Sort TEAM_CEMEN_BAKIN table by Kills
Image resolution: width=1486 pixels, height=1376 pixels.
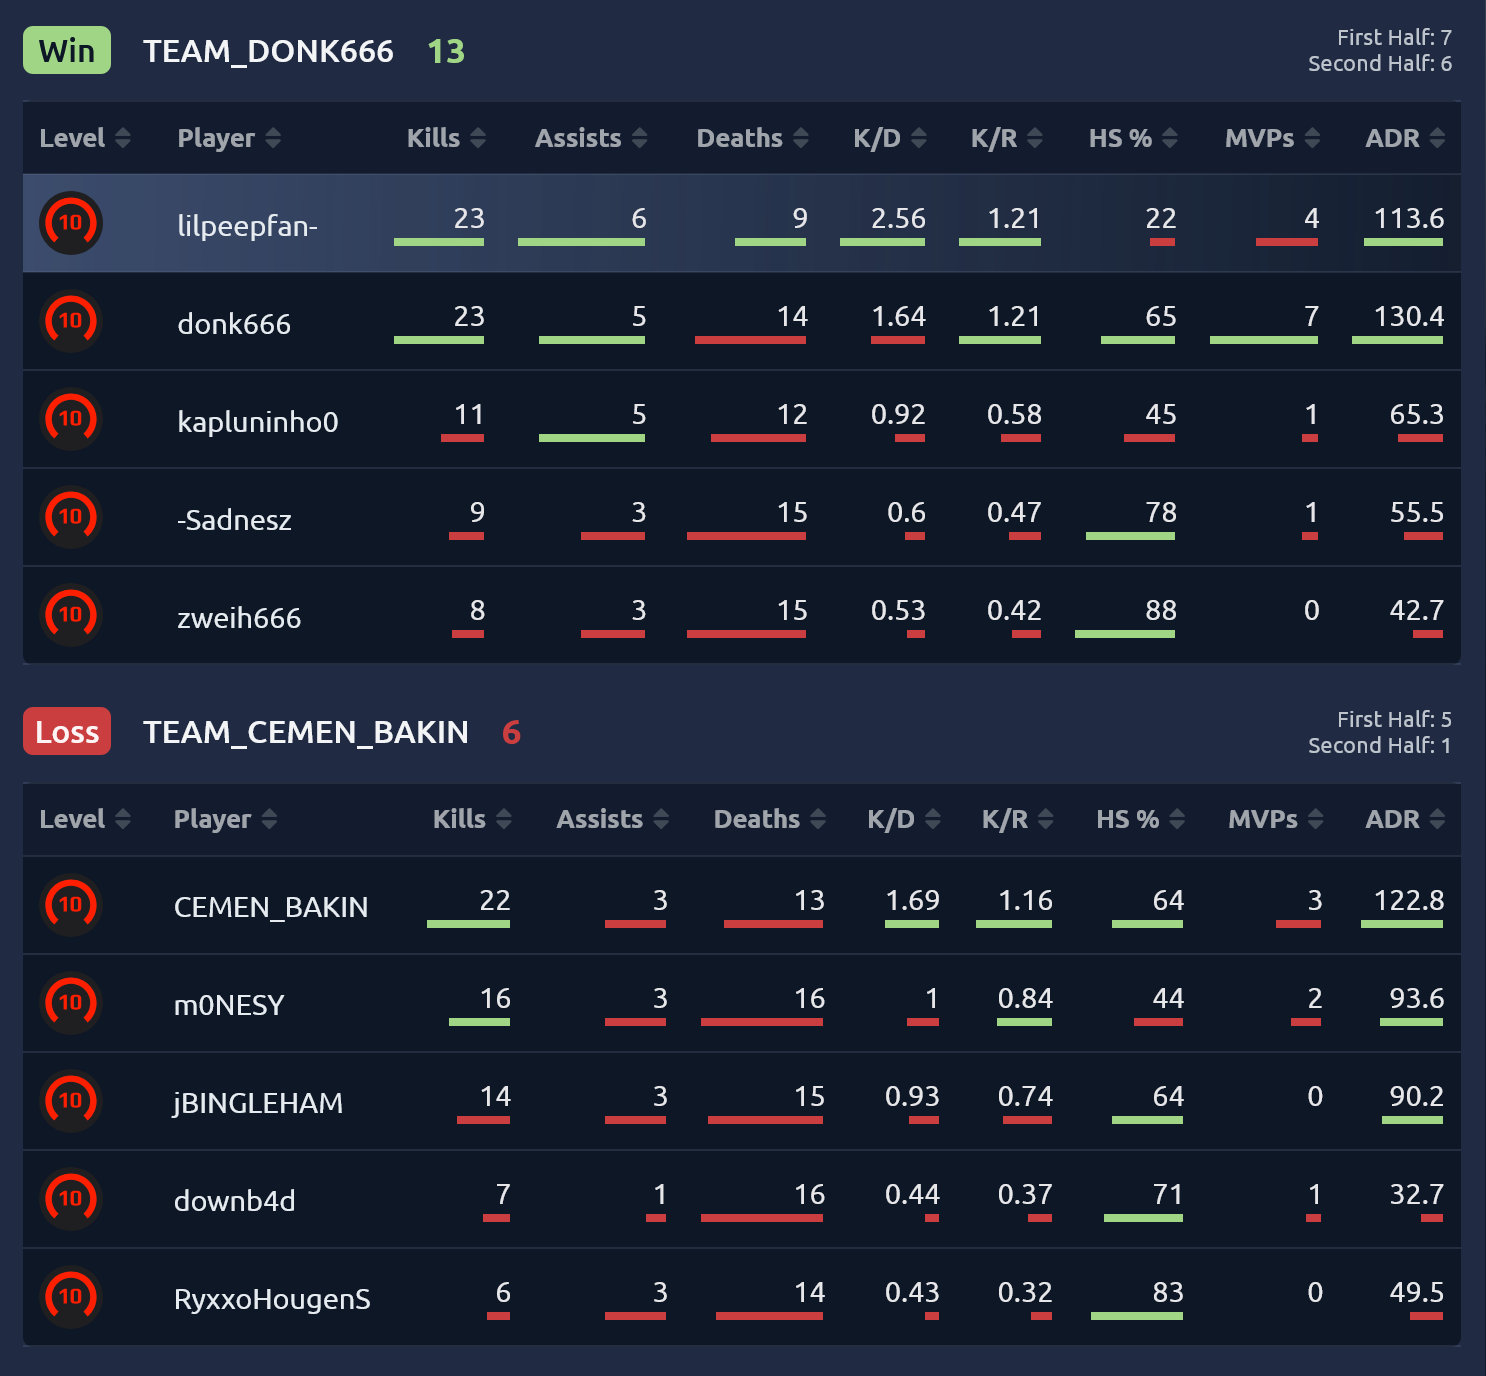[472, 819]
